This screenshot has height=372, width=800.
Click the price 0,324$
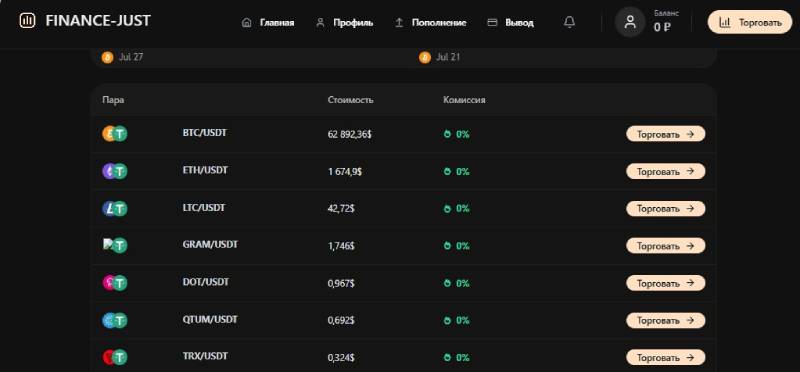[341, 358]
